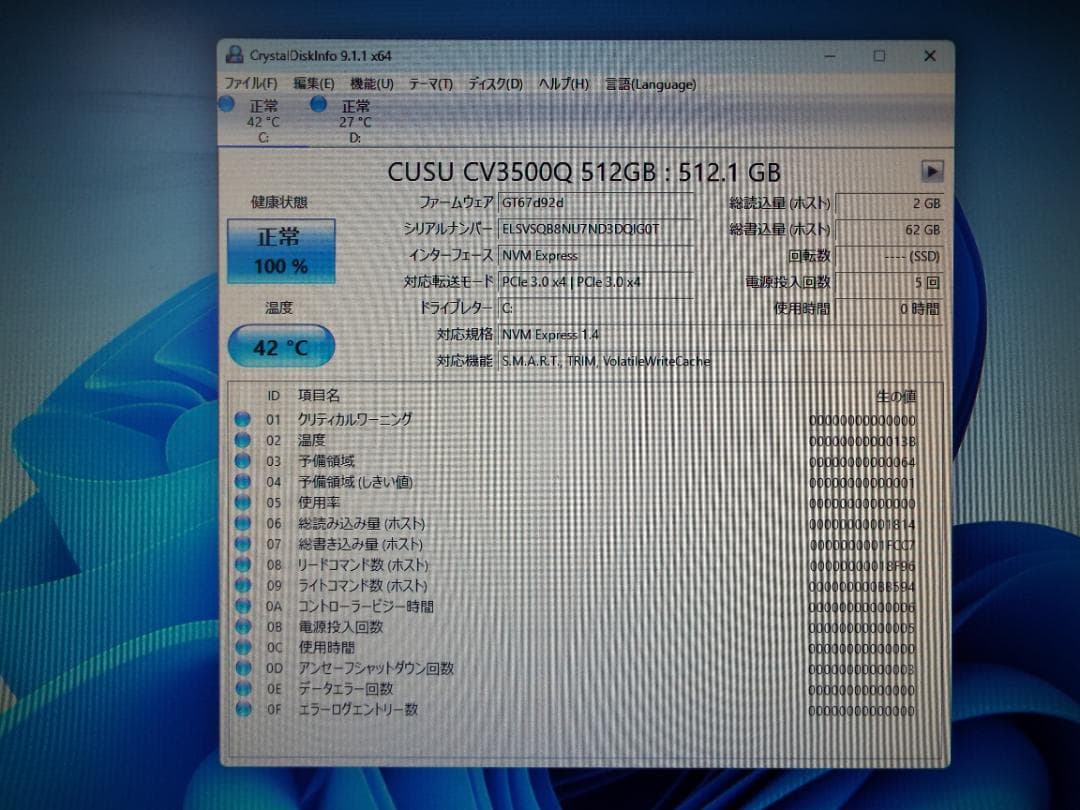1080x810 pixels.
Task: Open the テーマ(T) theme menu
Action: 430,84
